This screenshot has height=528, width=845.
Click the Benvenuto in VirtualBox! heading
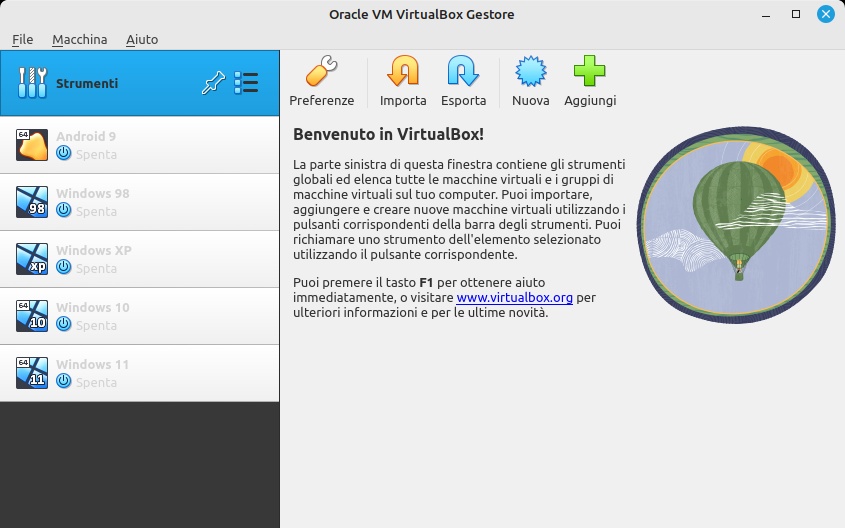pyautogui.click(x=388, y=134)
